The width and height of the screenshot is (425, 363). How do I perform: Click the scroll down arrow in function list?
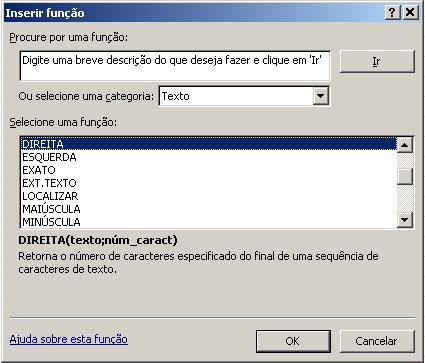405,220
